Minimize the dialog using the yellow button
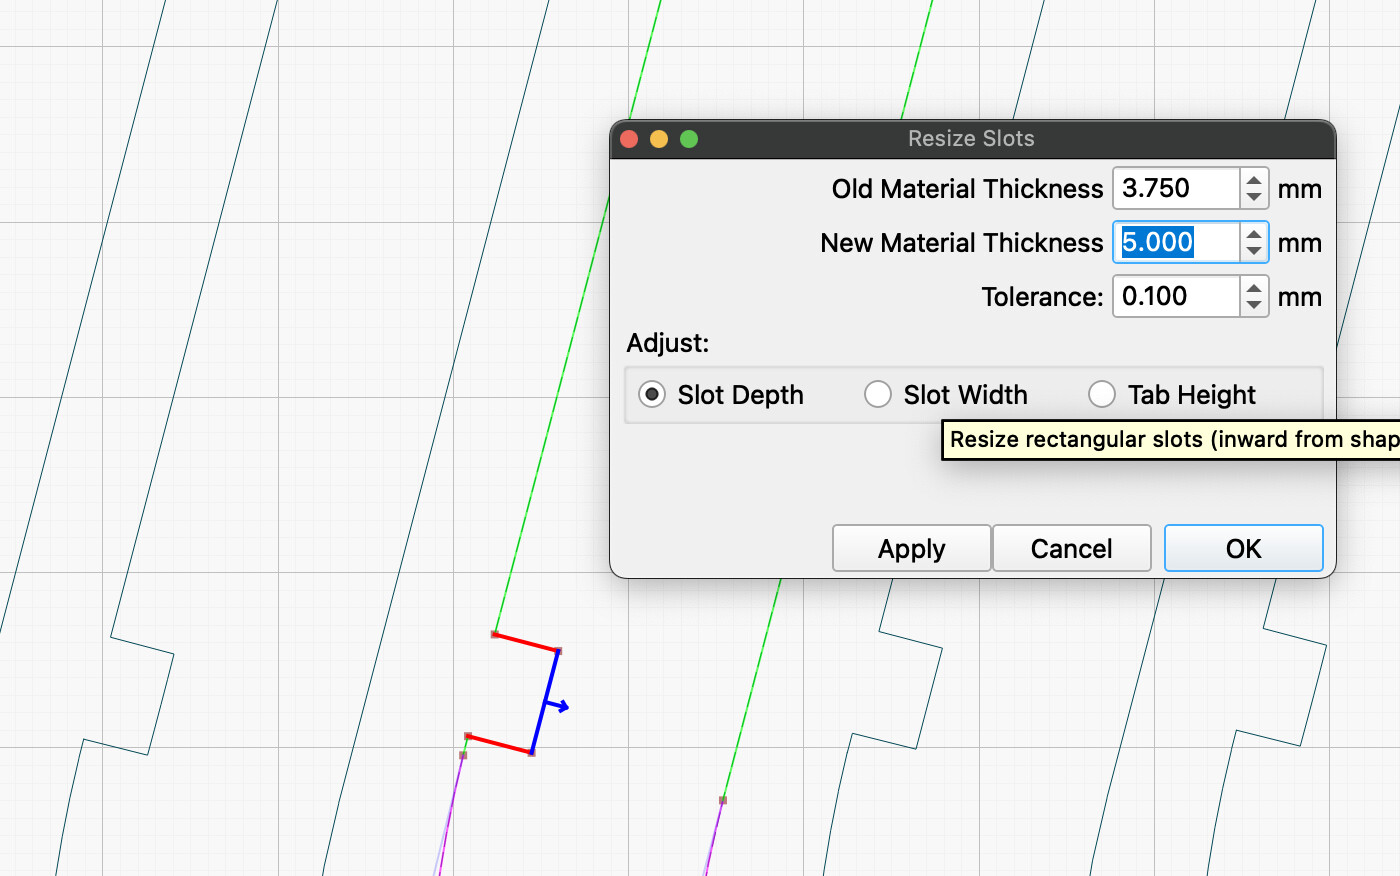The width and height of the screenshot is (1400, 876). [x=659, y=139]
